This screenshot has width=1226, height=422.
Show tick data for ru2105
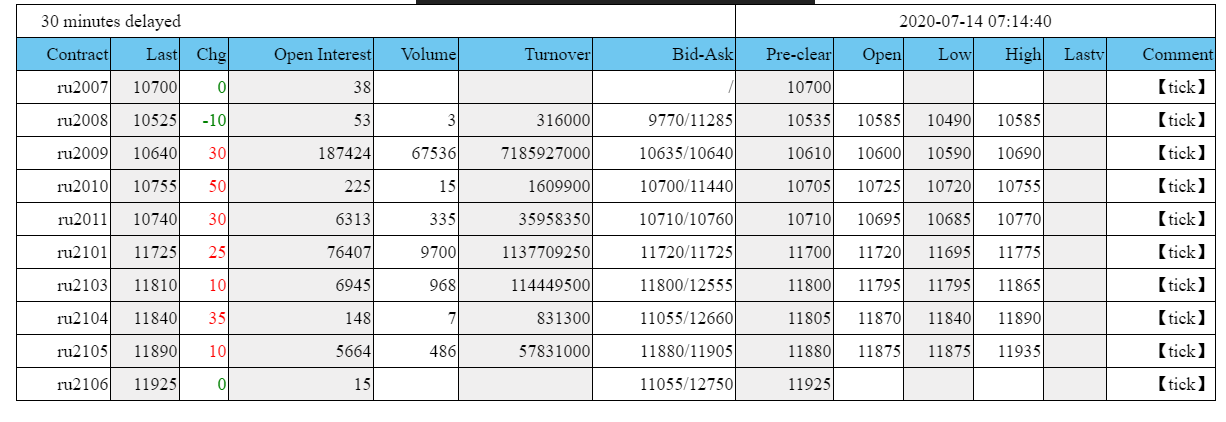[1181, 351]
